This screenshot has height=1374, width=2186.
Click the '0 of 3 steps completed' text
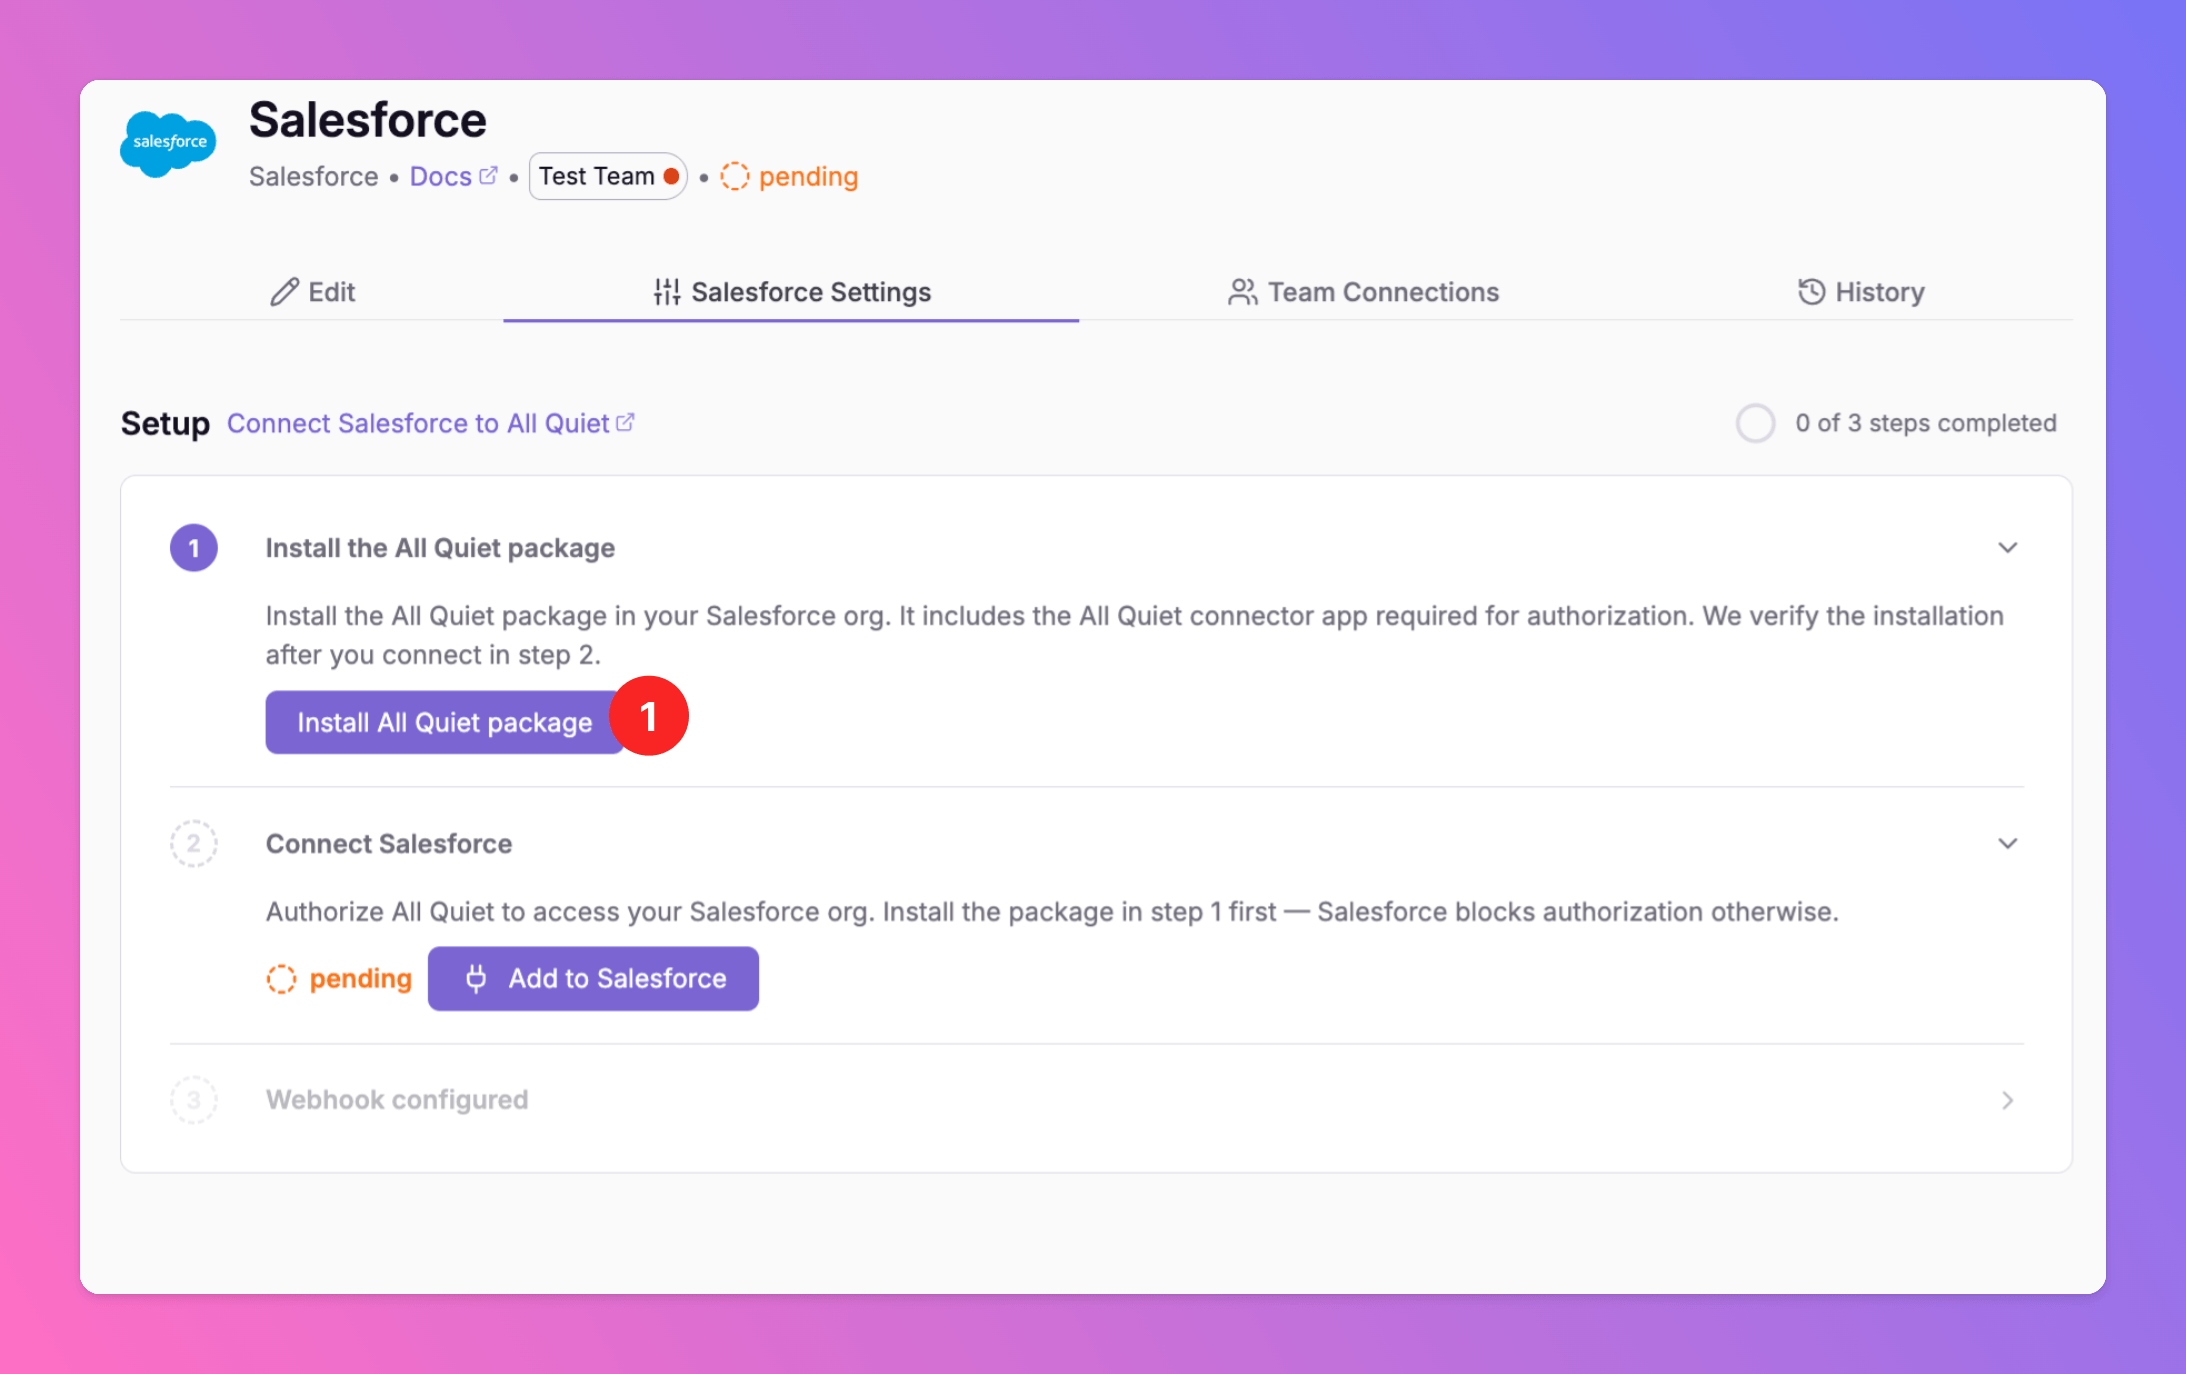coord(1925,423)
